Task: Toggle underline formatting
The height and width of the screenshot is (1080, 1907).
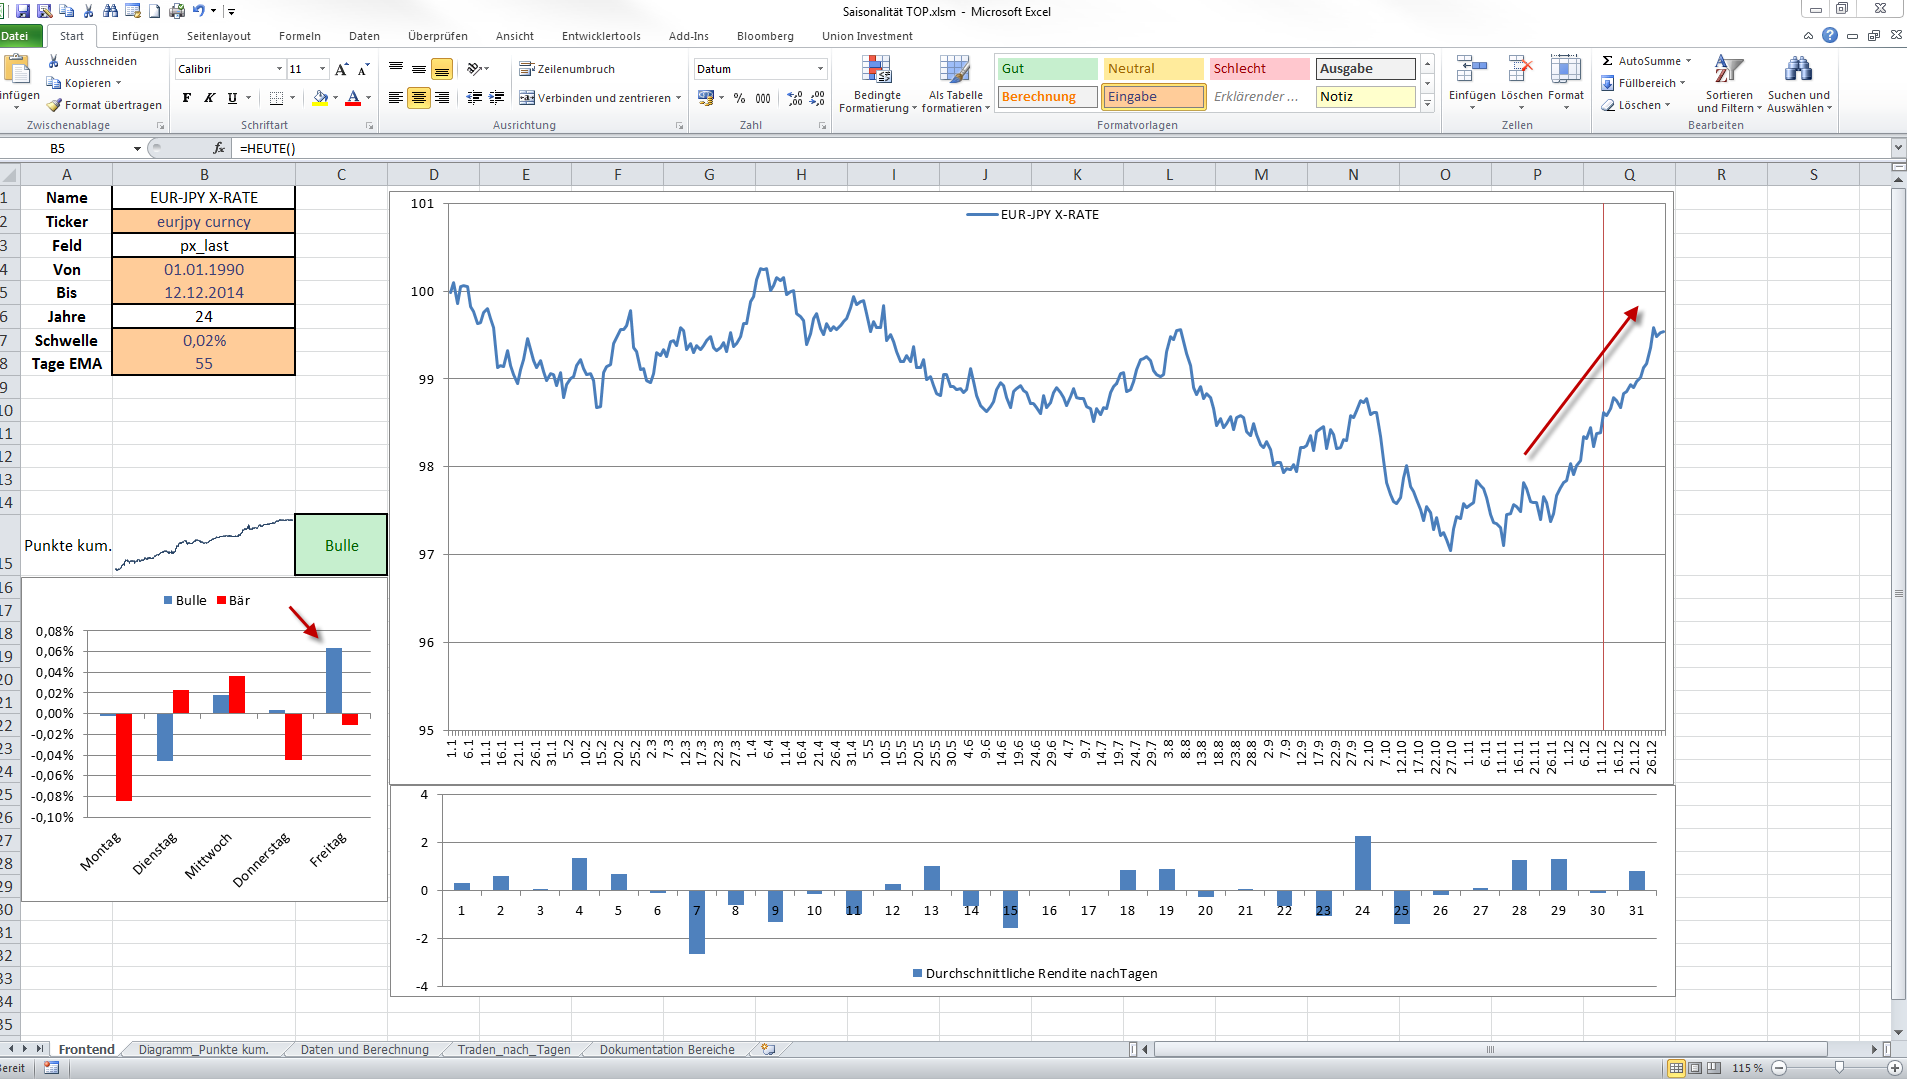Action: 232,98
